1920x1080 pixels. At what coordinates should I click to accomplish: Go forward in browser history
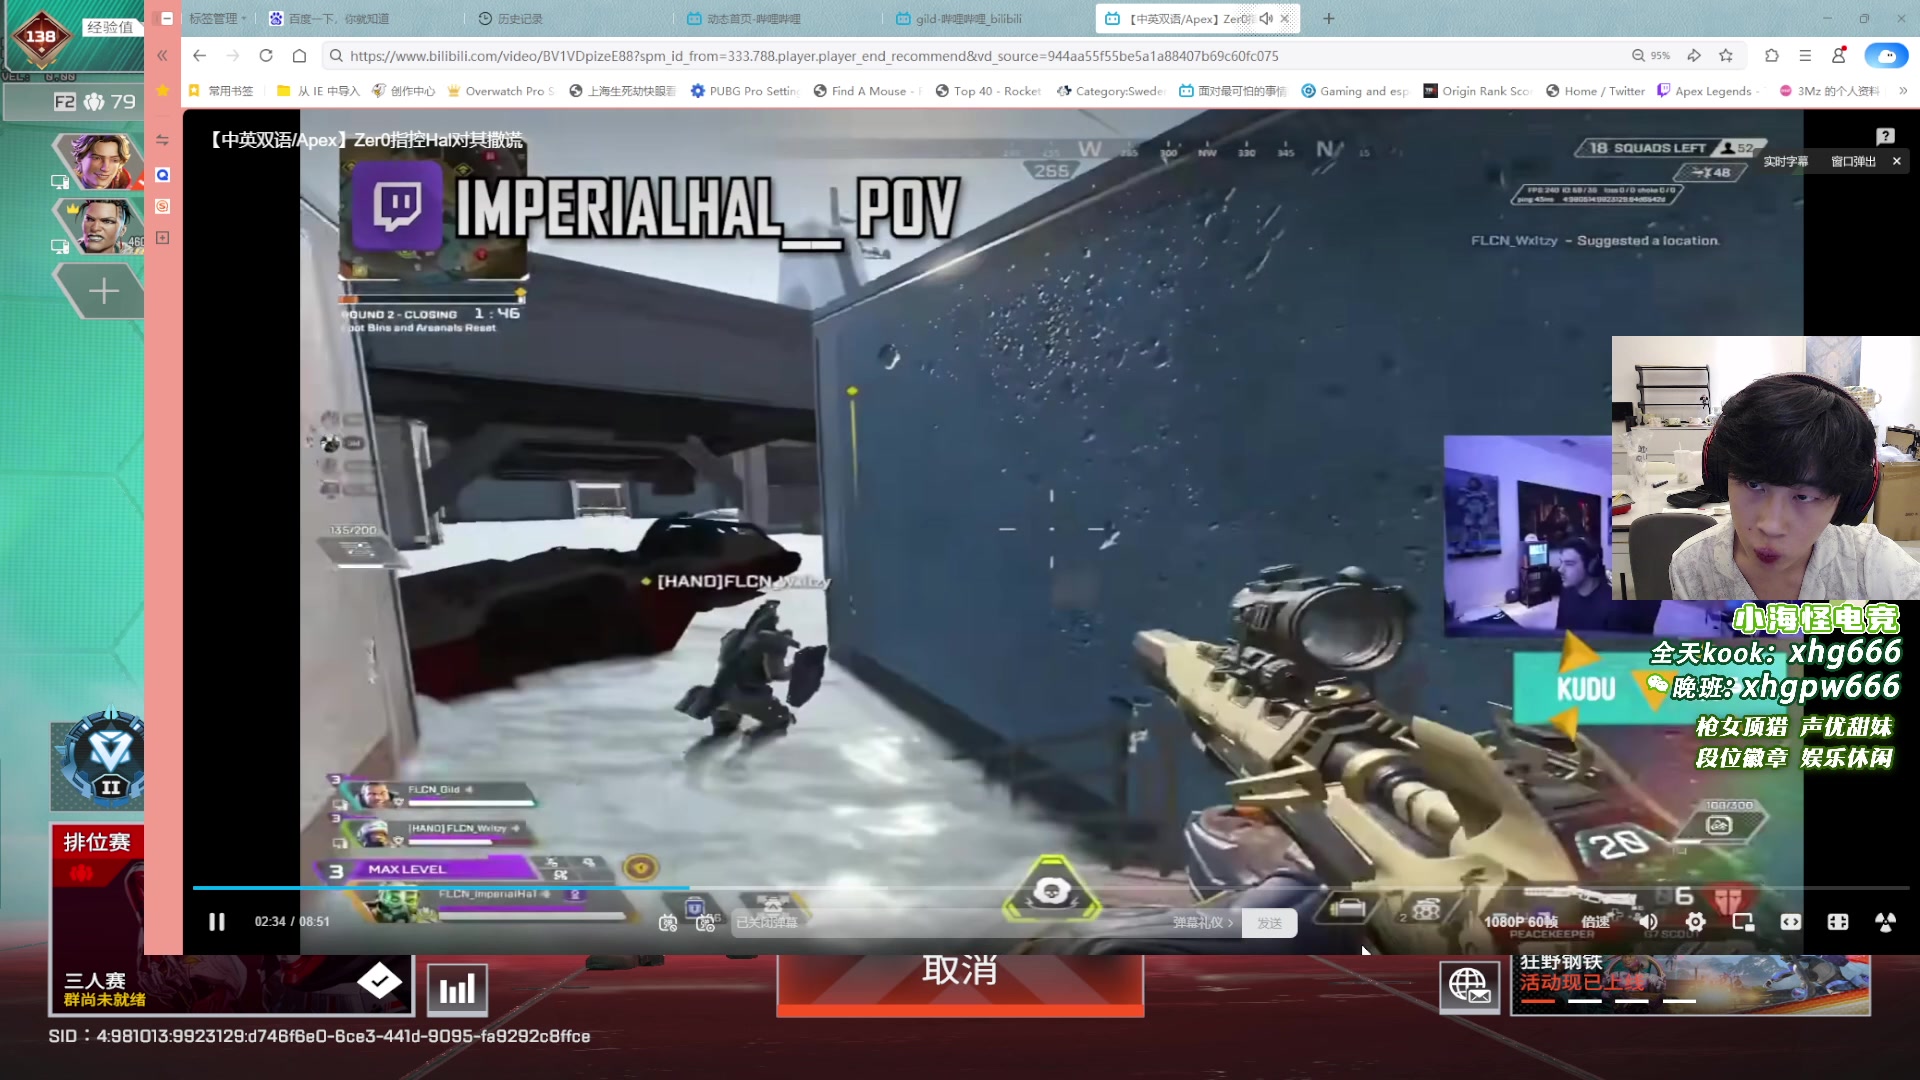(233, 56)
